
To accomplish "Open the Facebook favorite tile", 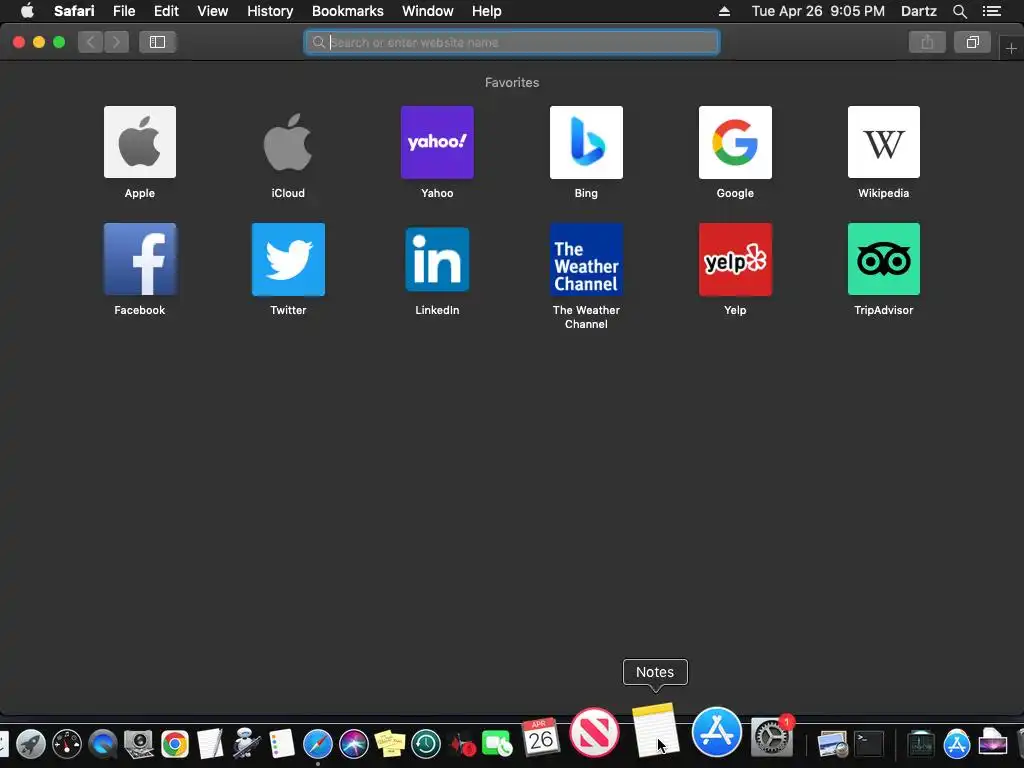I will click(140, 259).
